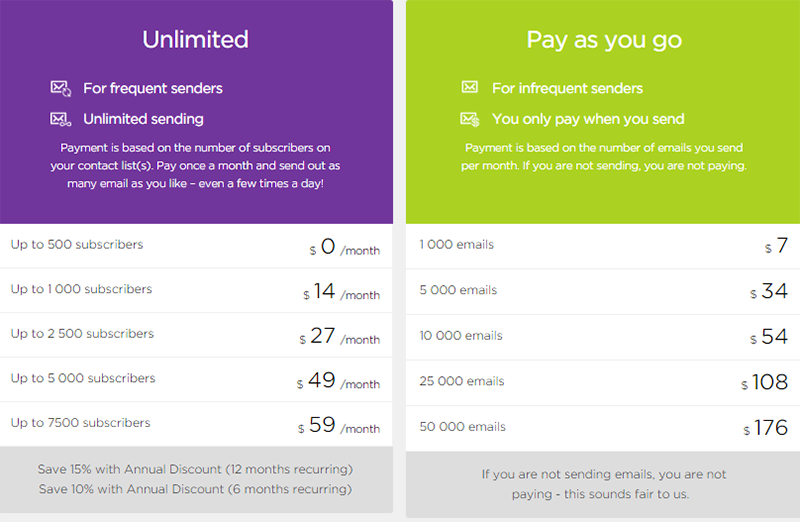Click the envelope icon beside For frequent senders

(x=60, y=88)
